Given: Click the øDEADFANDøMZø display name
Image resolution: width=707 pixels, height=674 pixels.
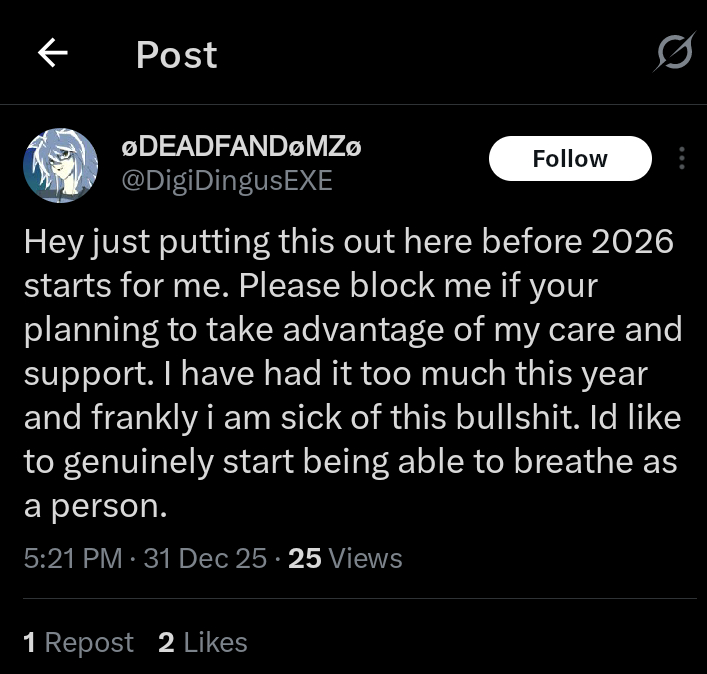Looking at the screenshot, I should (240, 148).
